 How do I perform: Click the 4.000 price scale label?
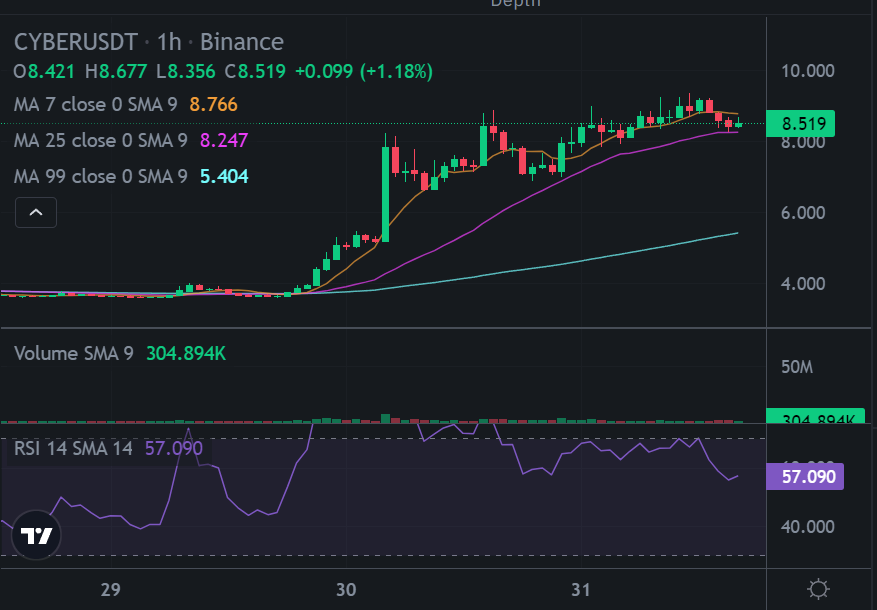point(803,284)
